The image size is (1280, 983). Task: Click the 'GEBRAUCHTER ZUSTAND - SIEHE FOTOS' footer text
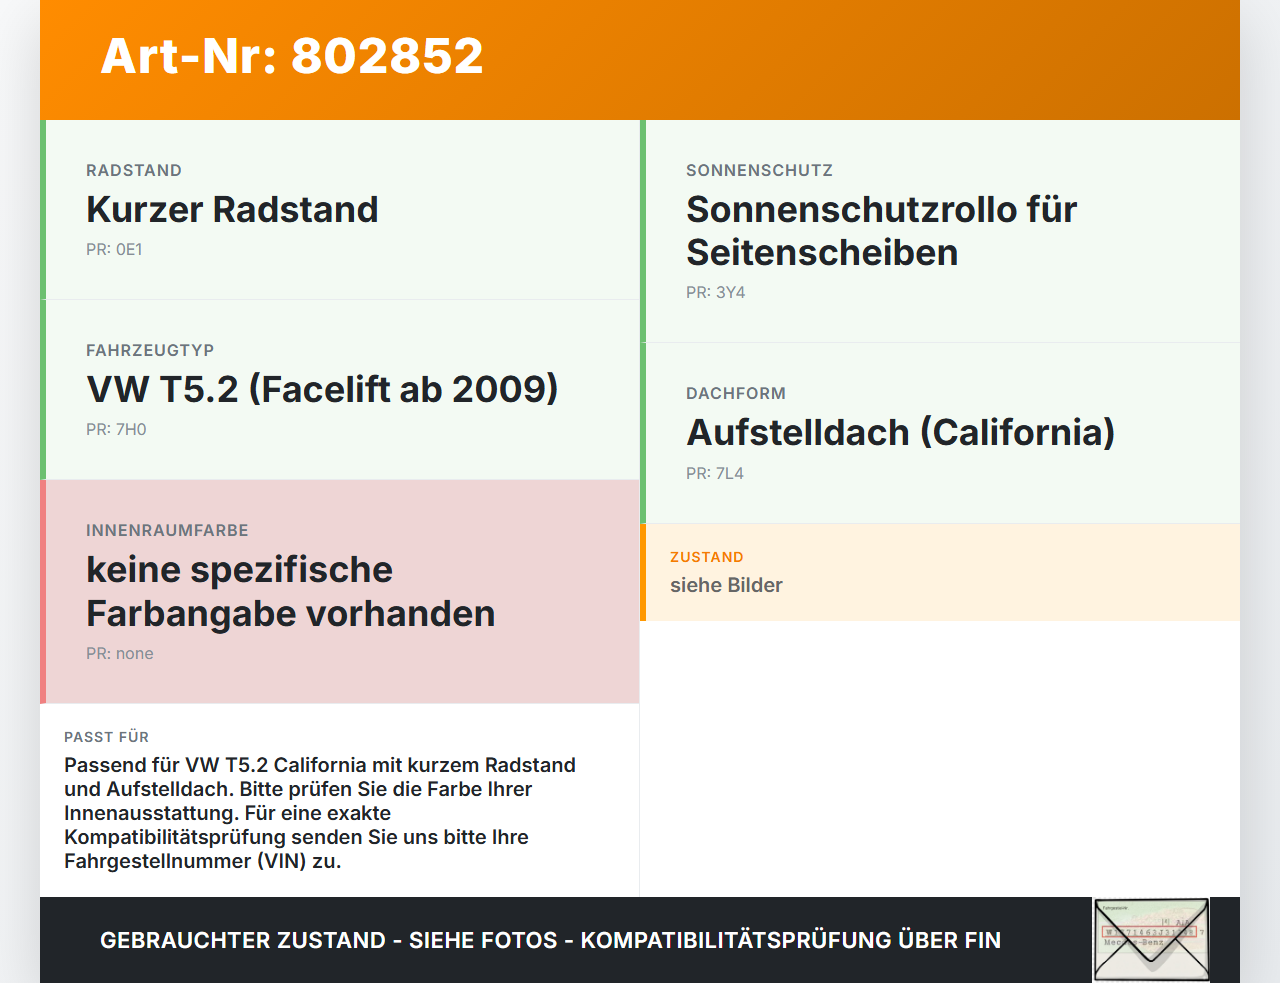click(x=550, y=940)
